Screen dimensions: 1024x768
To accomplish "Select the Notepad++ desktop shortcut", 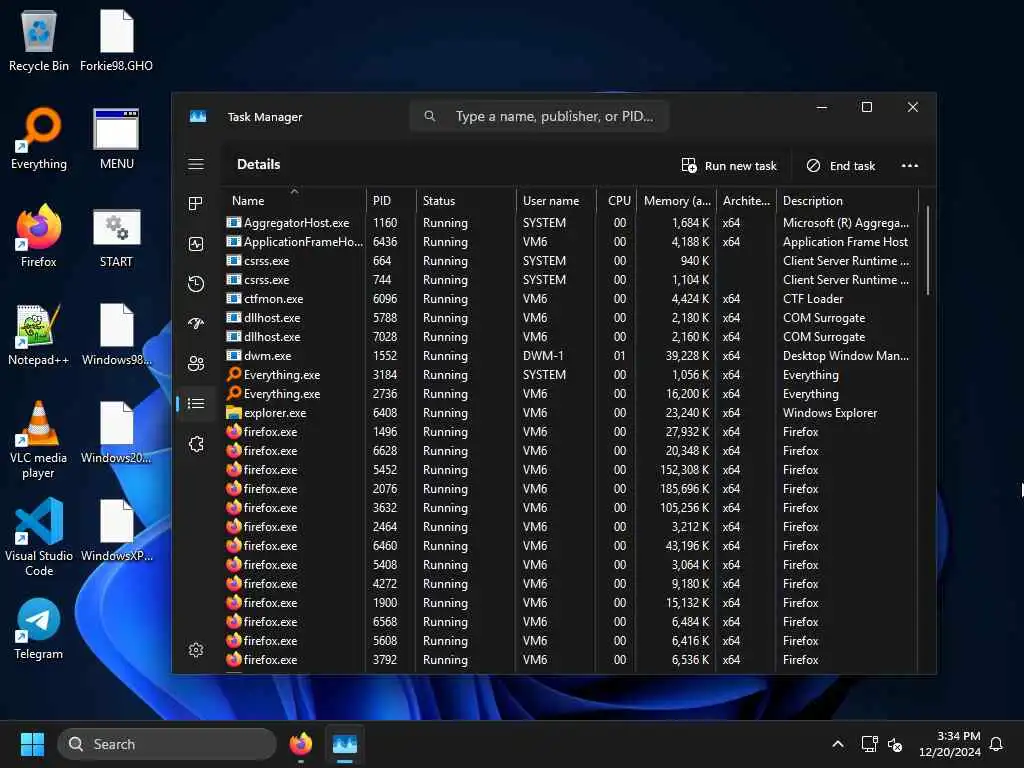I will (x=39, y=334).
